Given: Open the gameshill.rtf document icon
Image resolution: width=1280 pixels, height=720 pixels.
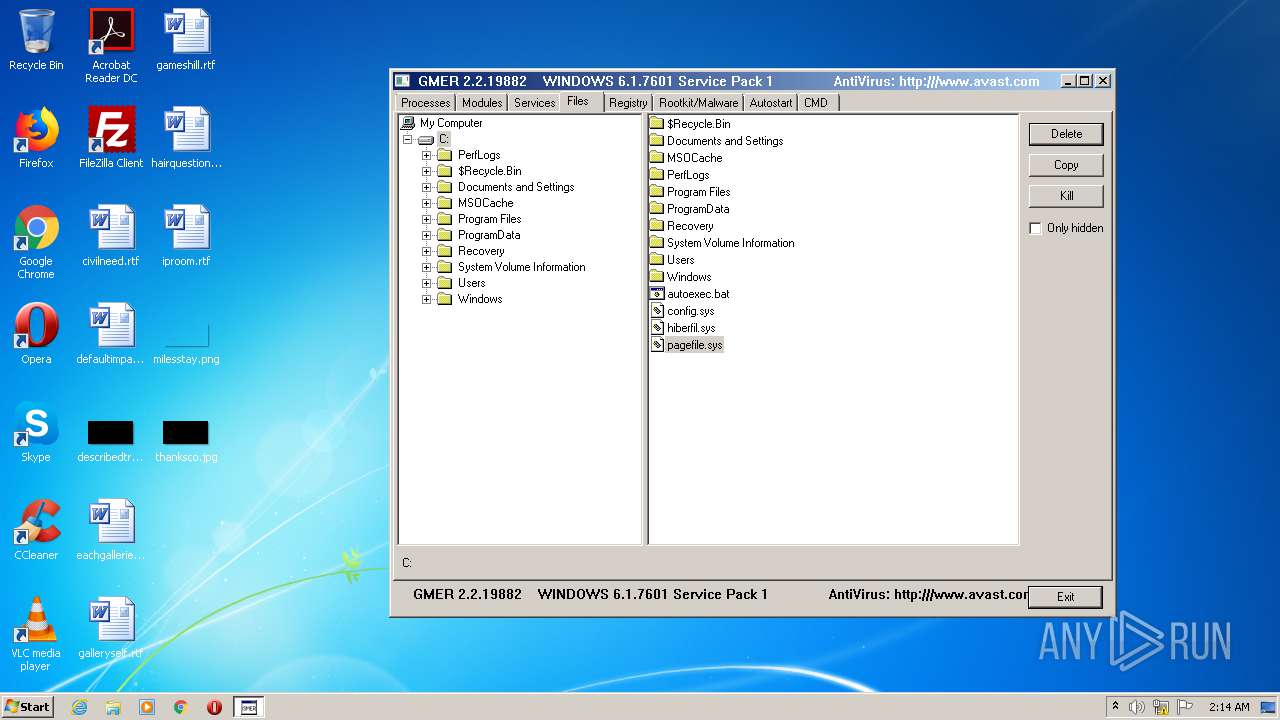Looking at the screenshot, I should click(x=186, y=40).
